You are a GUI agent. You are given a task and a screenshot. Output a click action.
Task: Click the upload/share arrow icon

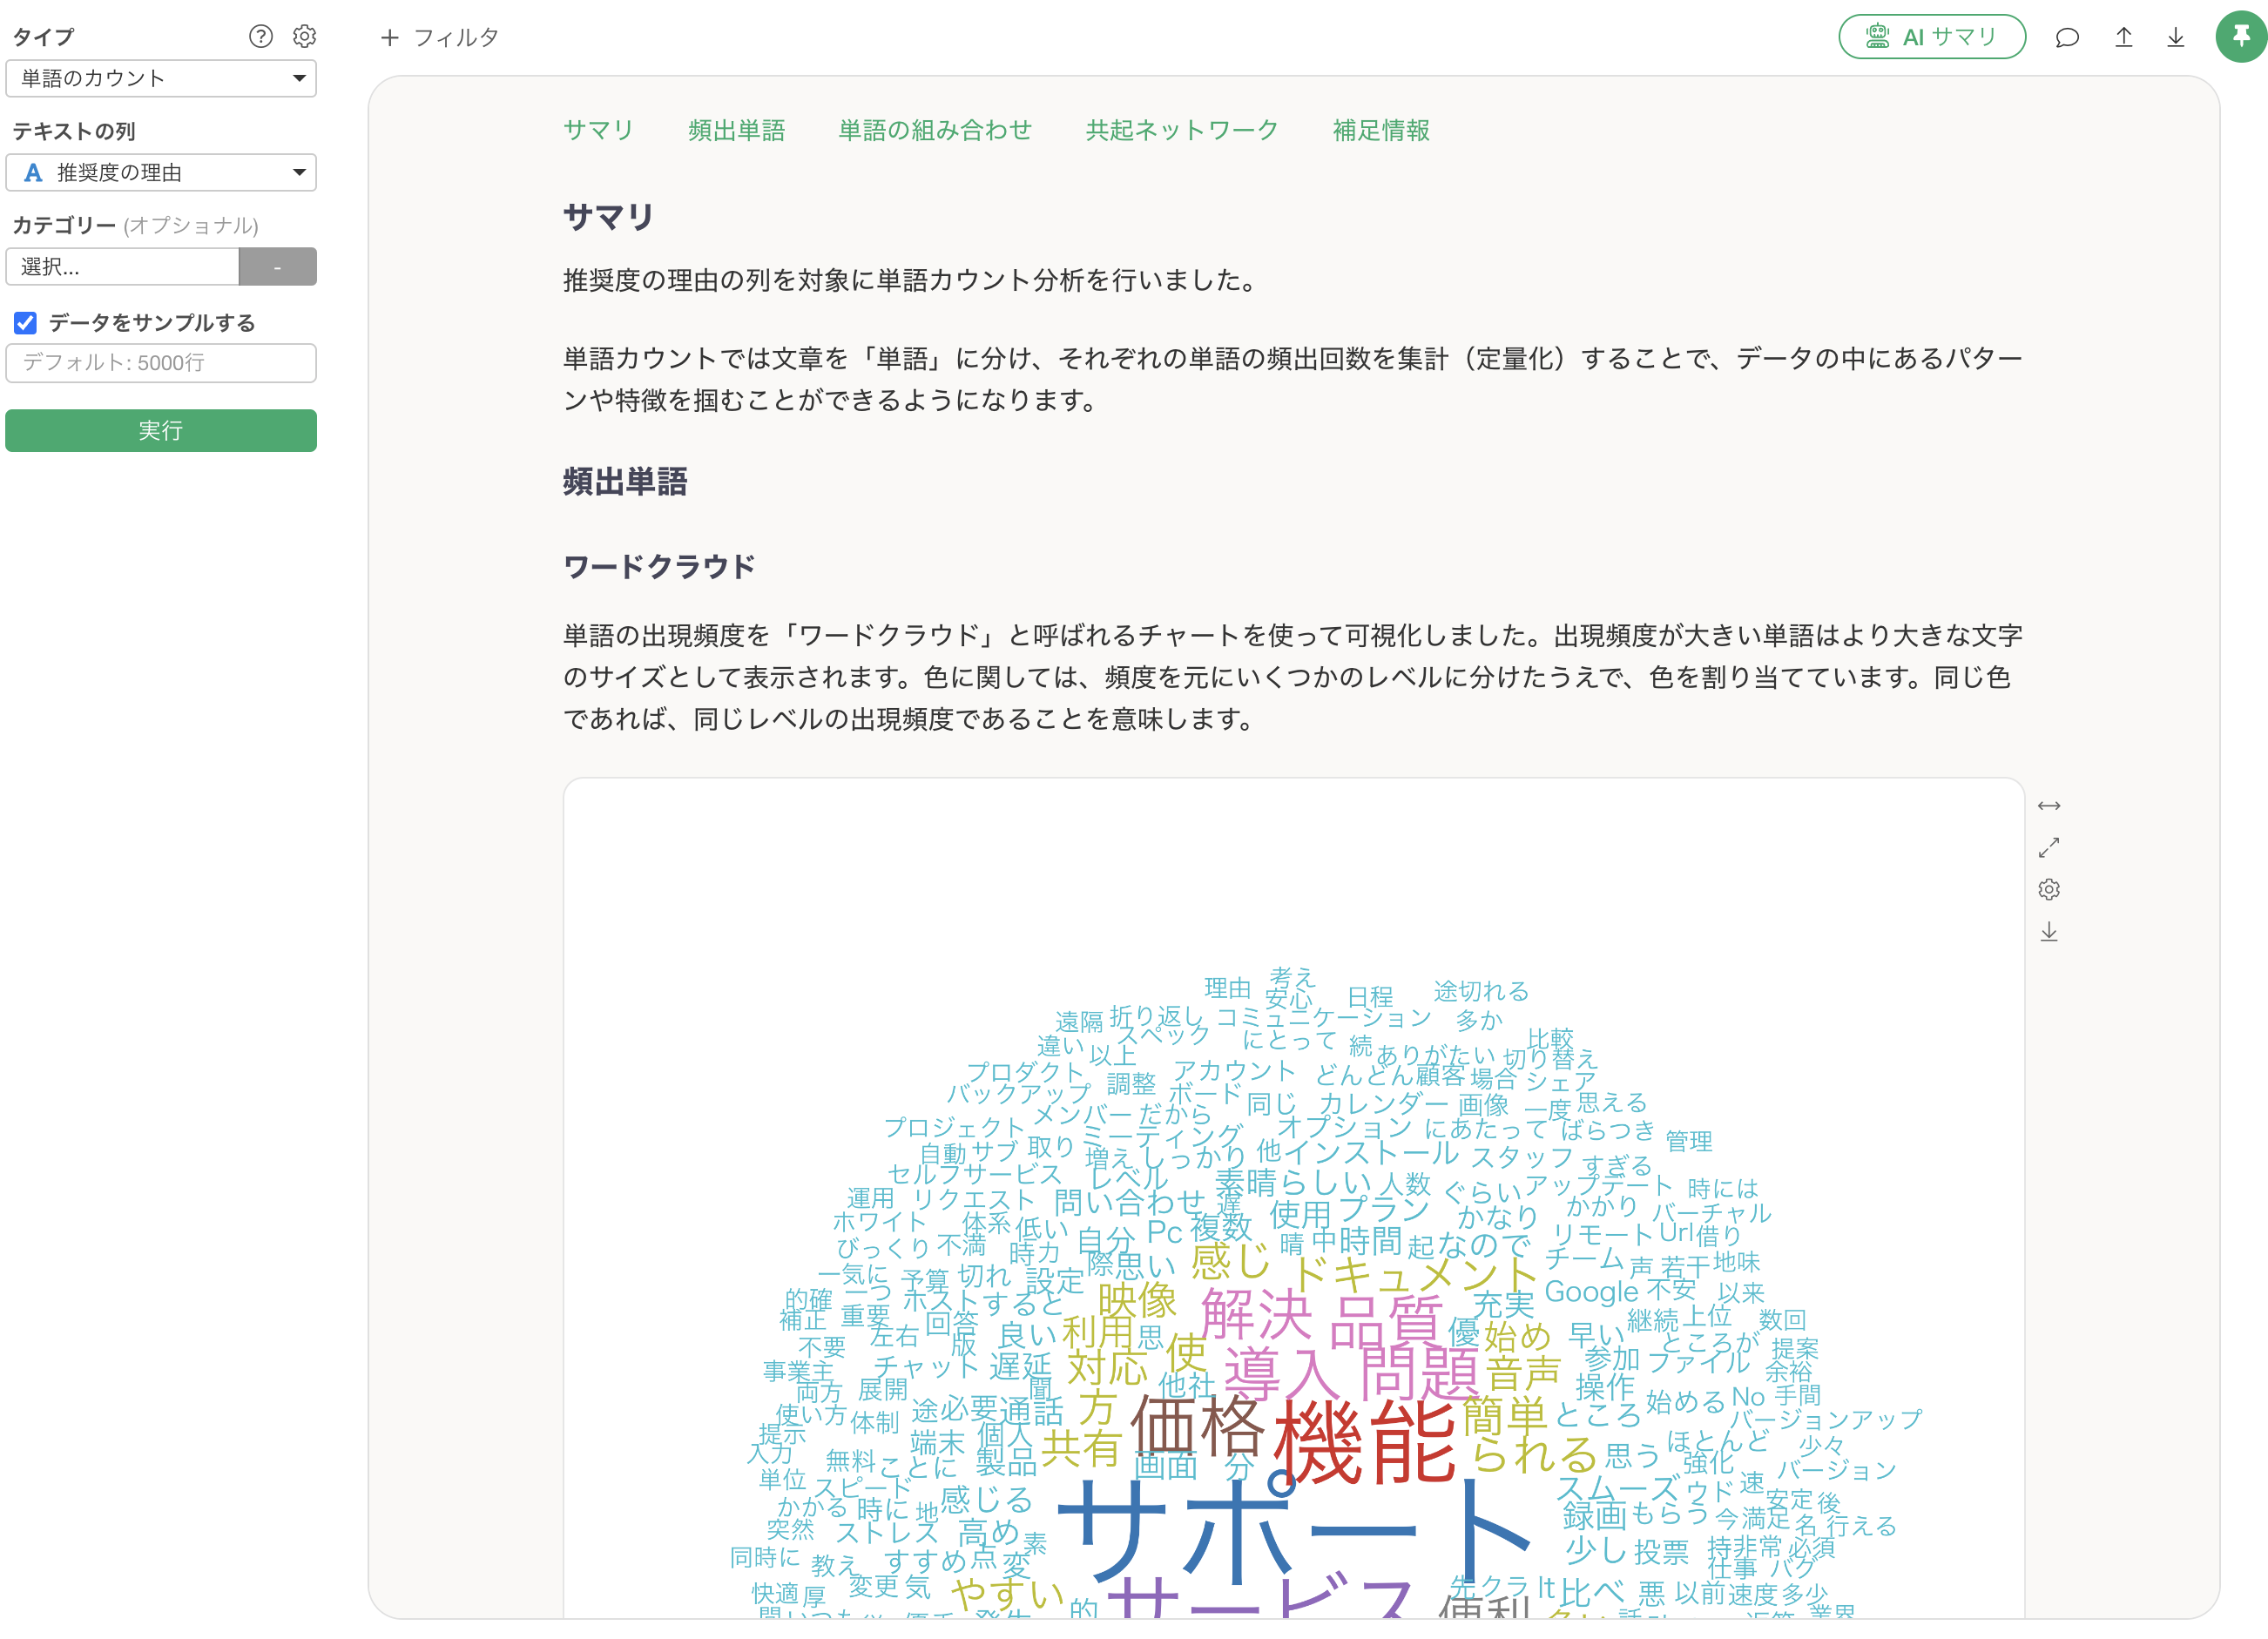2123,38
